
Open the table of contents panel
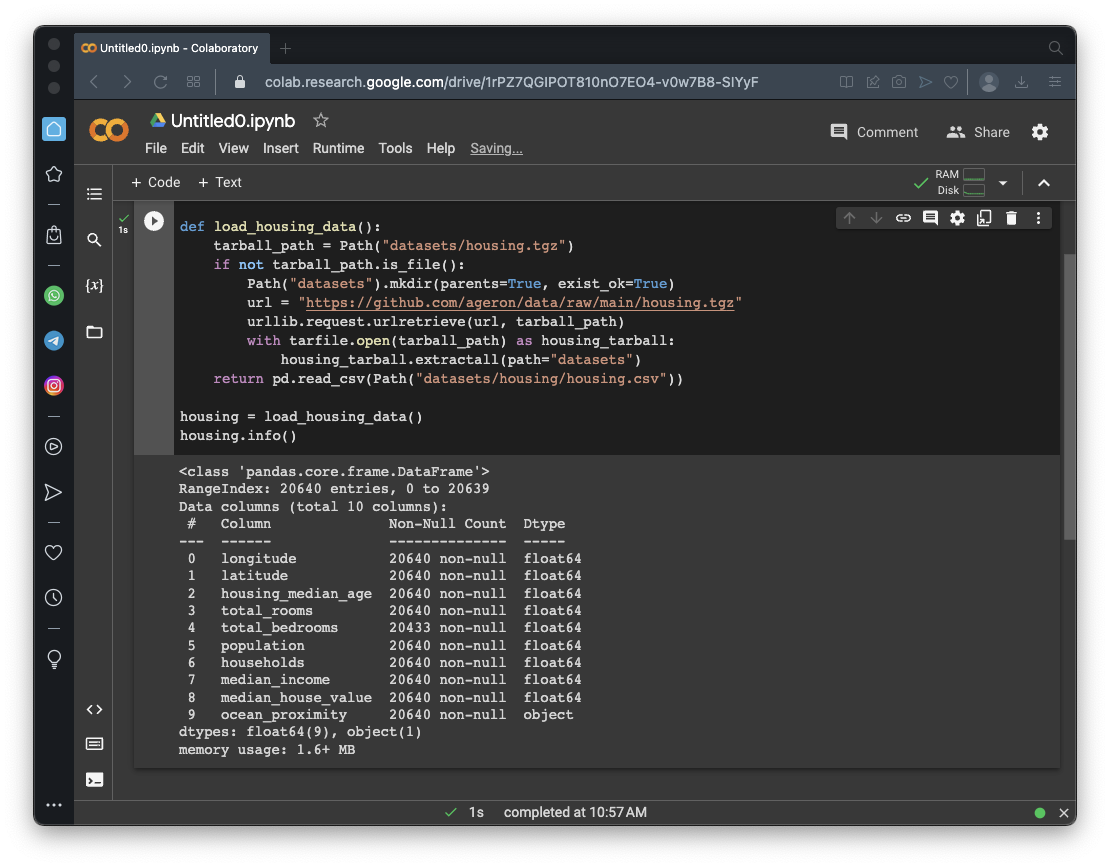[94, 194]
